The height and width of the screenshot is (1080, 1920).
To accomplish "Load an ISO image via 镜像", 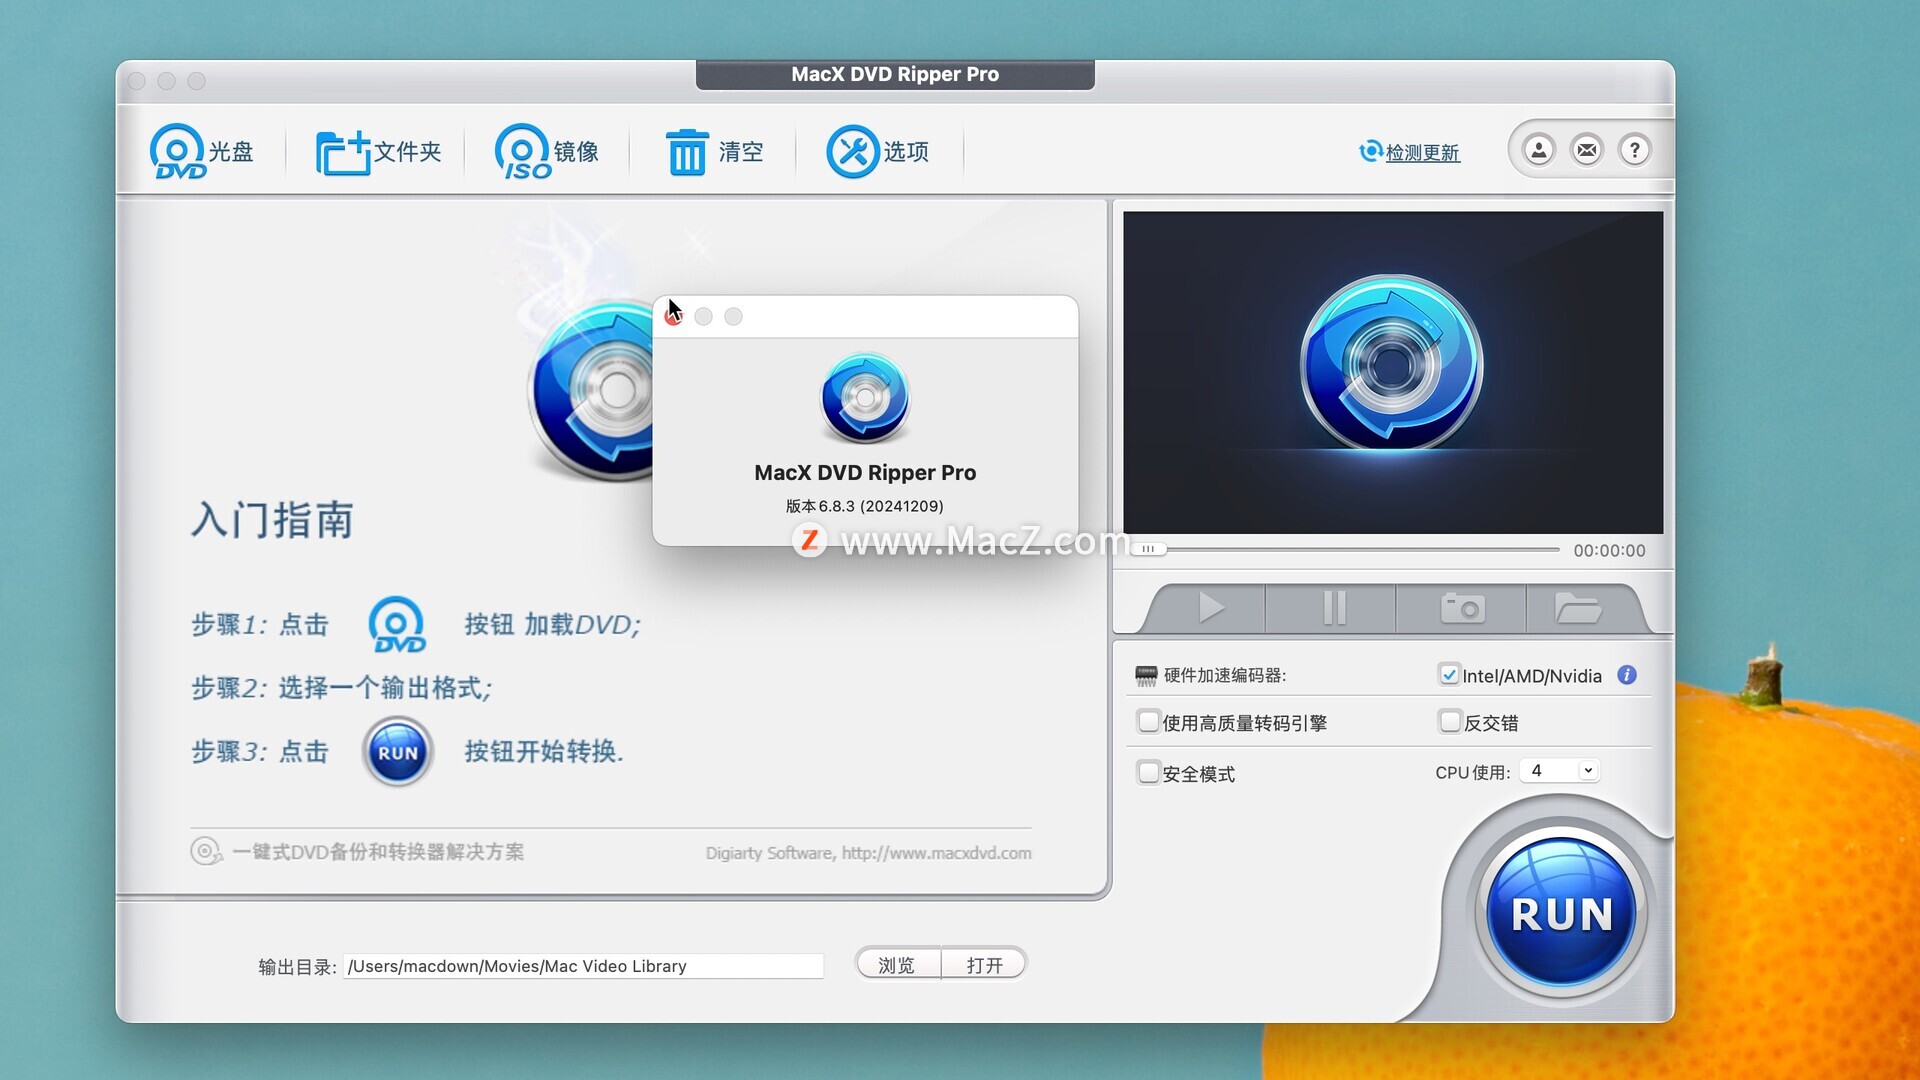I will 546,152.
